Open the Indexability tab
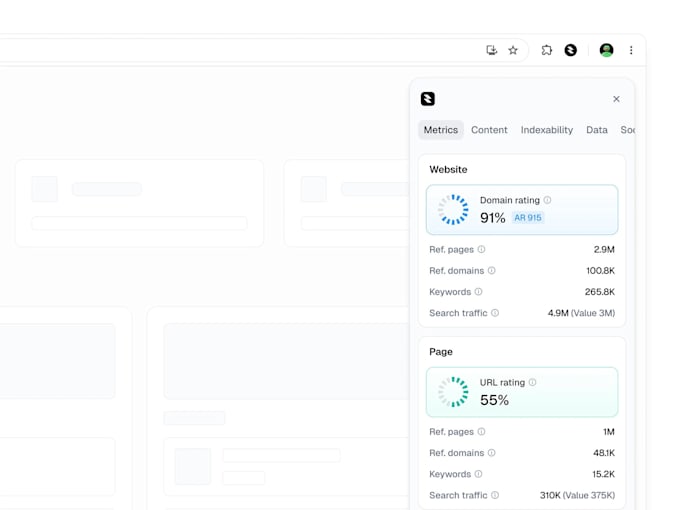The image size is (680, 510). tap(546, 130)
